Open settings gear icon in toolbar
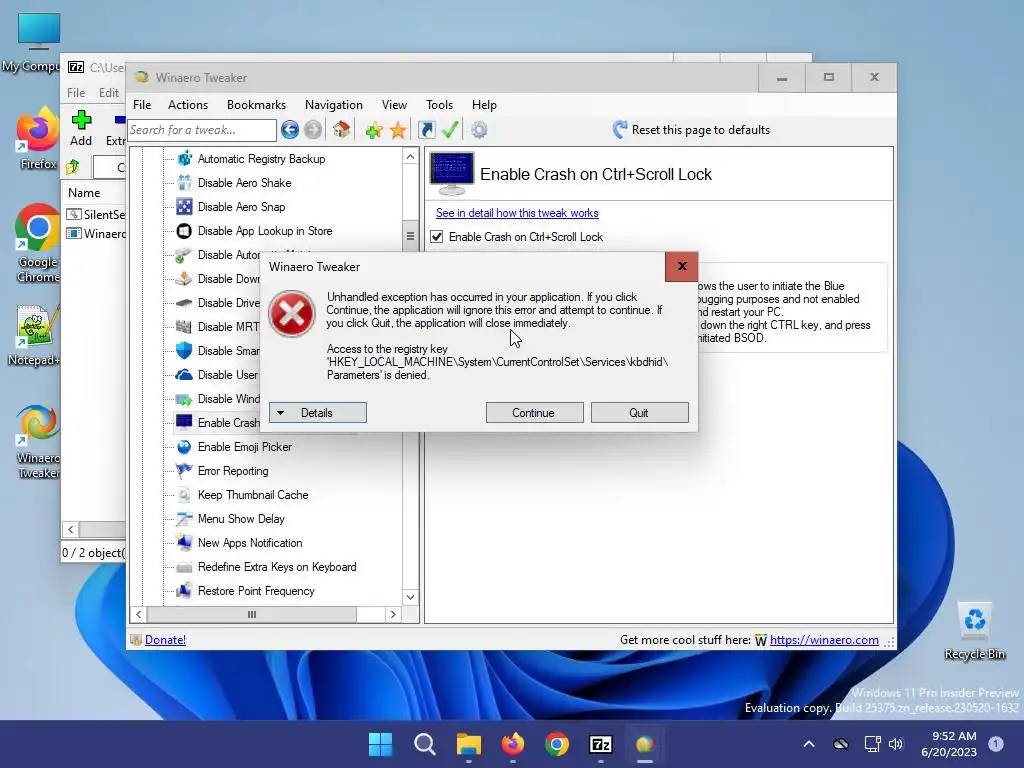The height and width of the screenshot is (768, 1024). pos(479,130)
